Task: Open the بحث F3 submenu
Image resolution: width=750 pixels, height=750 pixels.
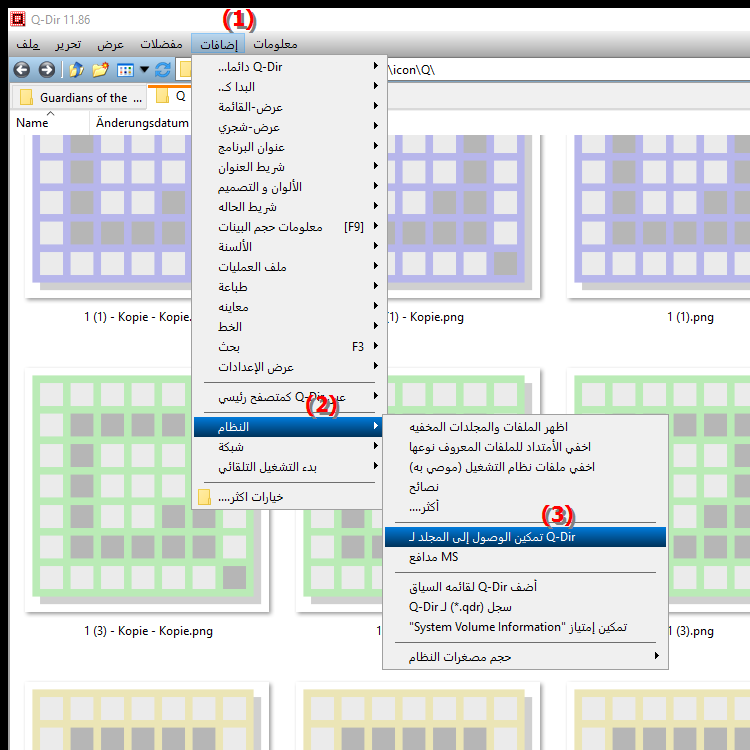Action: coord(289,347)
